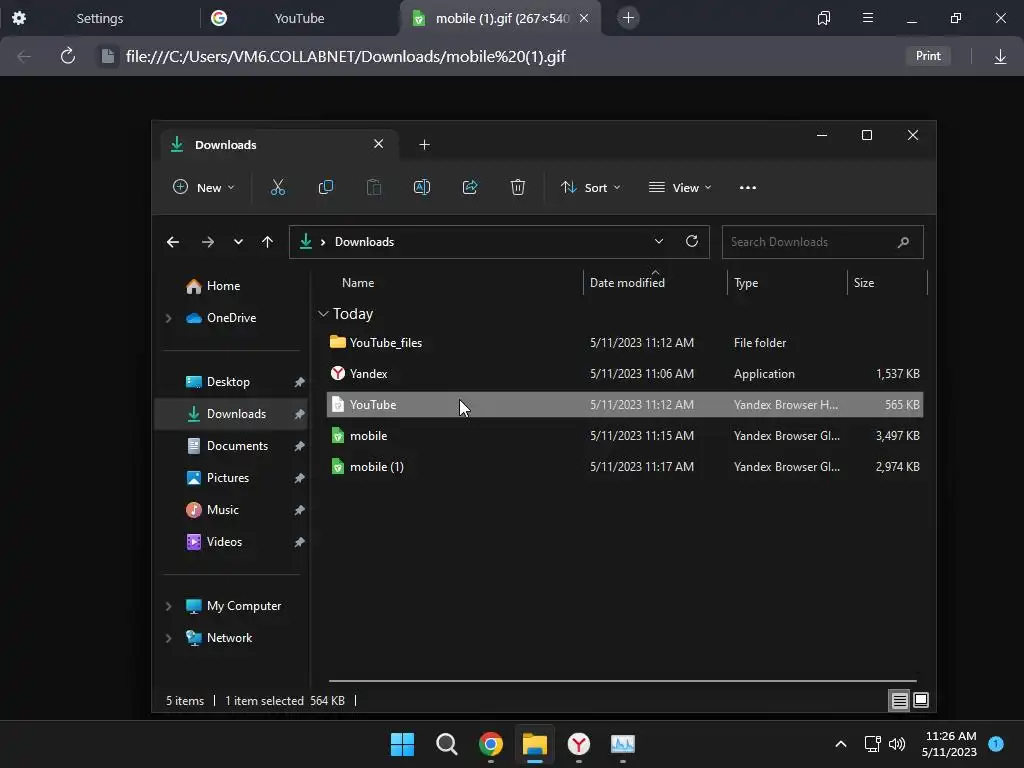Image resolution: width=1024 pixels, height=768 pixels.
Task: Expand OneDrive in navigation pane
Action: [x=168, y=318]
